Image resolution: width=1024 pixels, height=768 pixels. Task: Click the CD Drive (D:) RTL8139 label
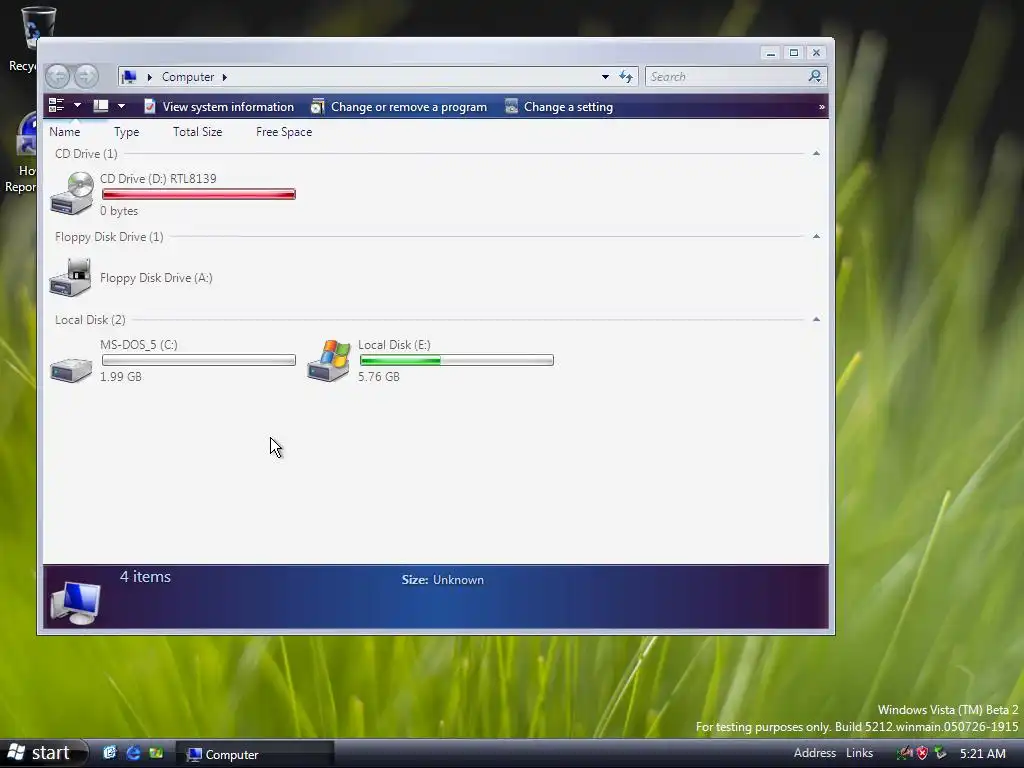(x=158, y=178)
